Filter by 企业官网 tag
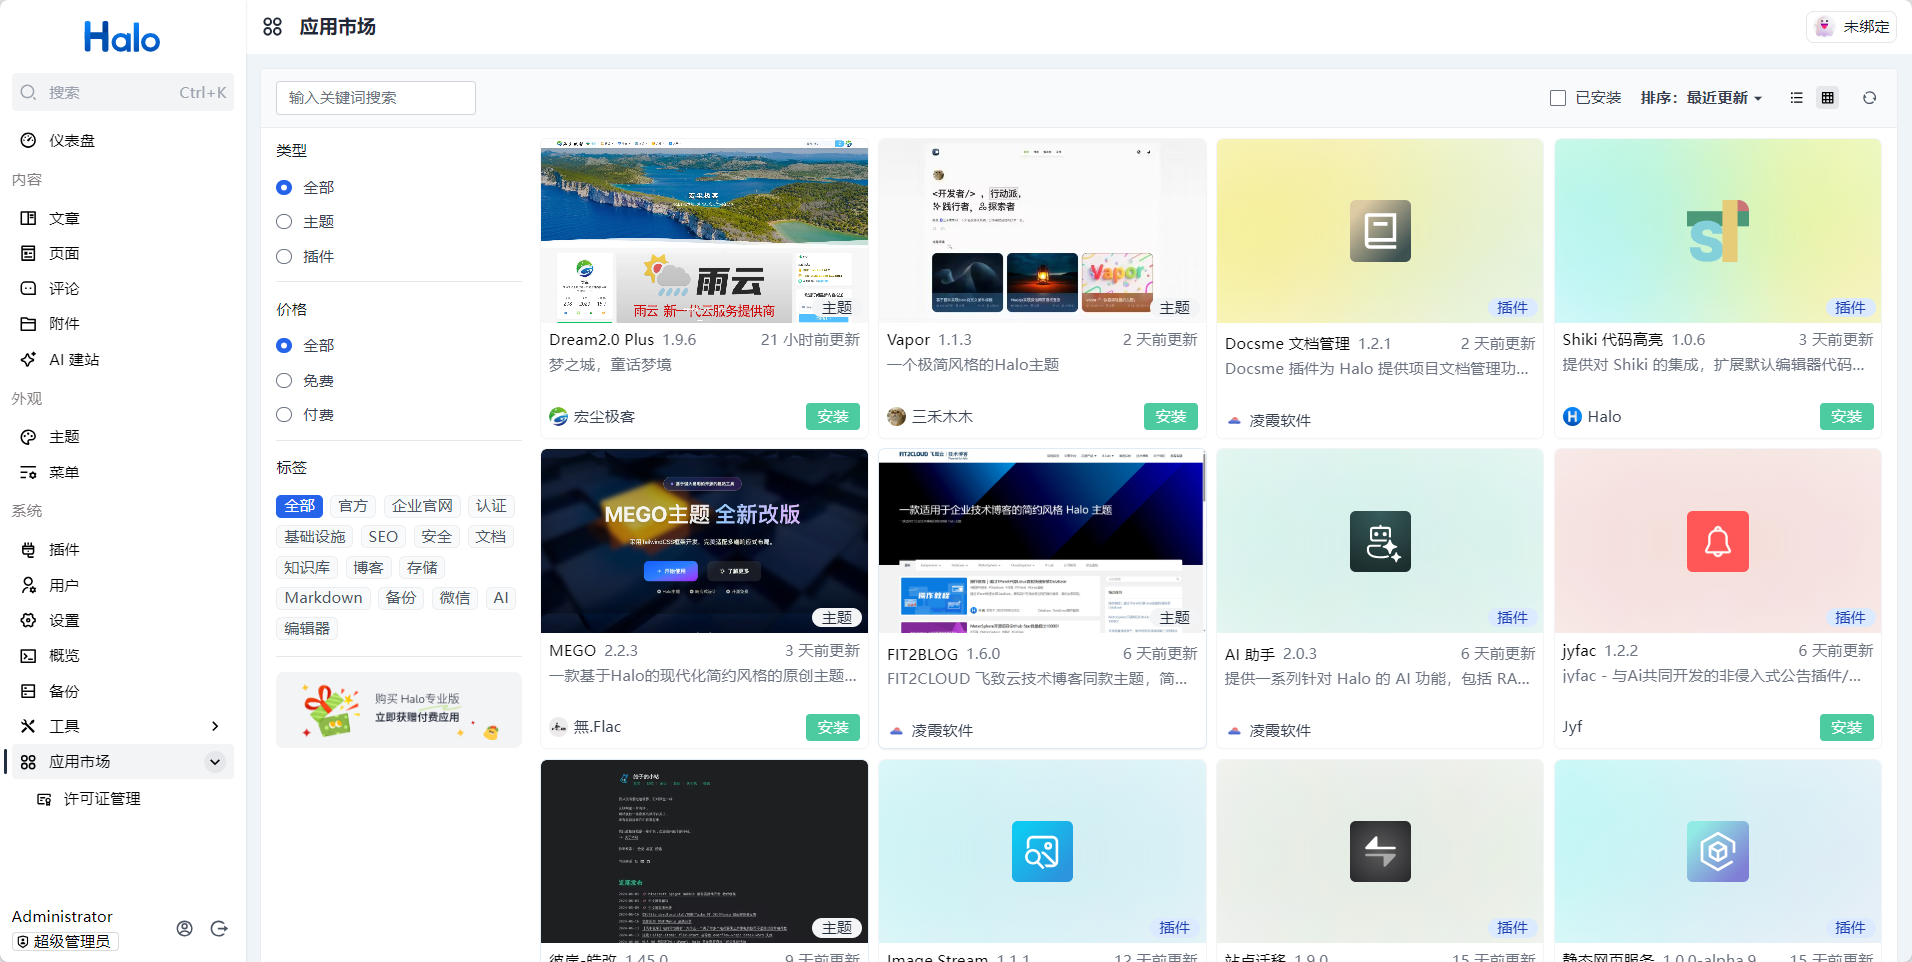The height and width of the screenshot is (962, 1912). (422, 506)
